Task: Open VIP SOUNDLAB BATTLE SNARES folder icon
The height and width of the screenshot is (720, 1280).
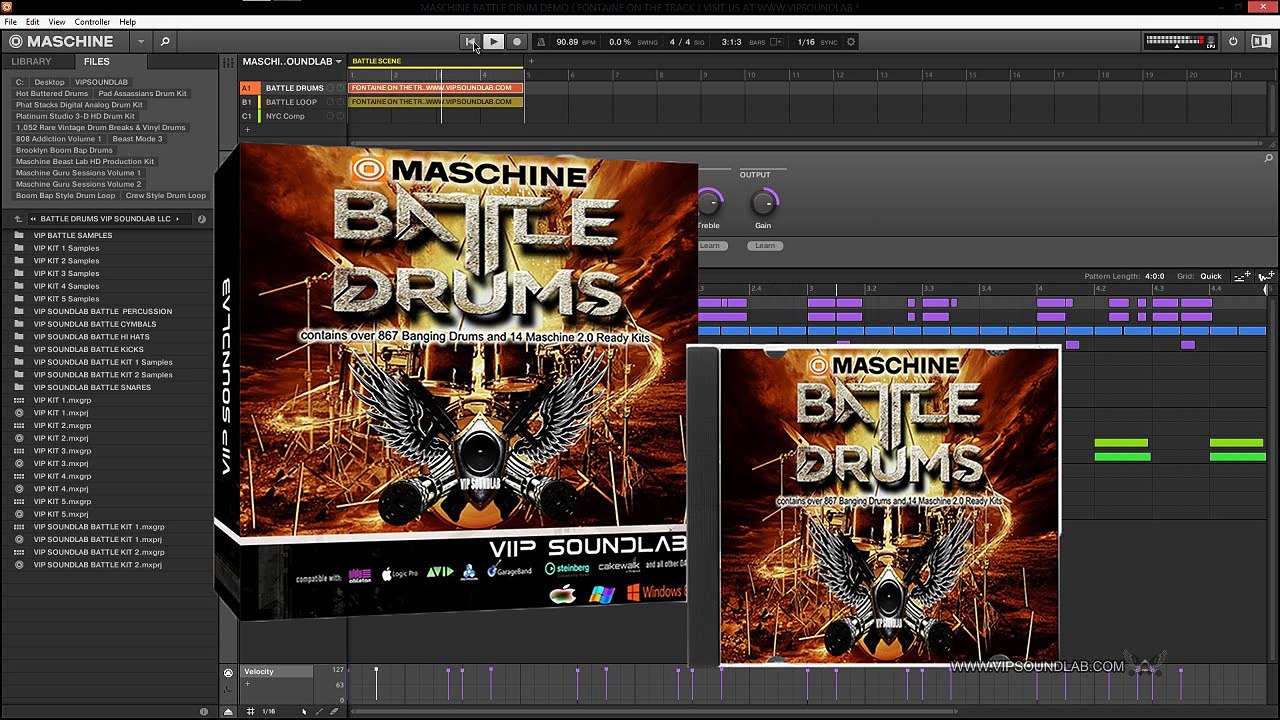Action: pos(19,388)
